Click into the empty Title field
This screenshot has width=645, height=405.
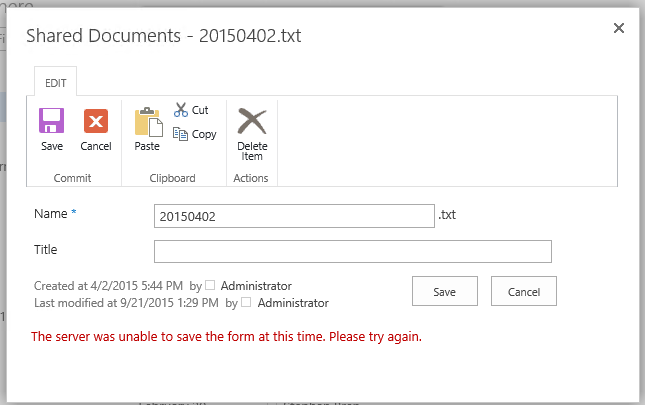pos(352,251)
